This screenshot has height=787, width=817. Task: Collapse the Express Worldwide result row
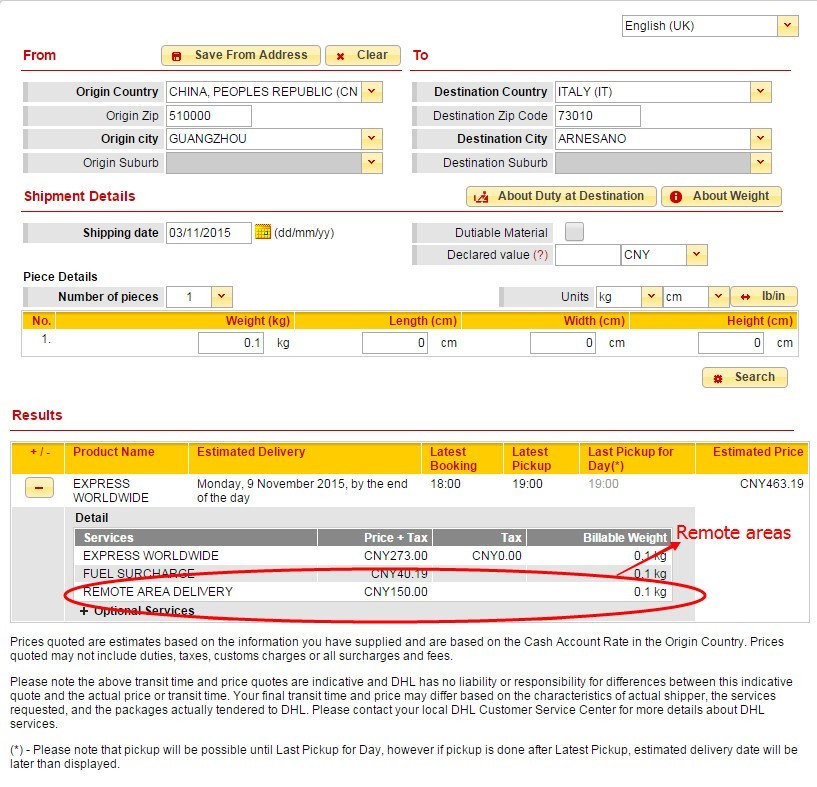39,489
